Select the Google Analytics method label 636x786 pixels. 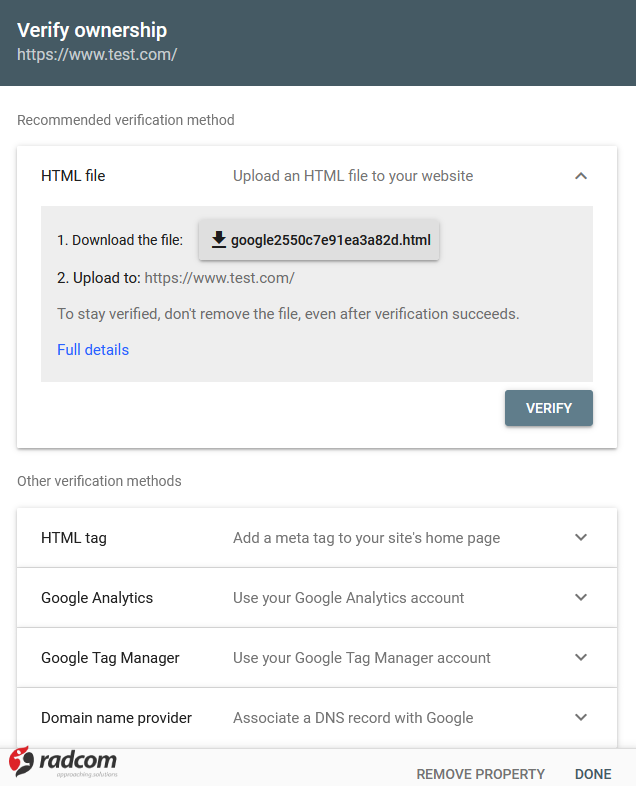pyautogui.click(x=97, y=598)
